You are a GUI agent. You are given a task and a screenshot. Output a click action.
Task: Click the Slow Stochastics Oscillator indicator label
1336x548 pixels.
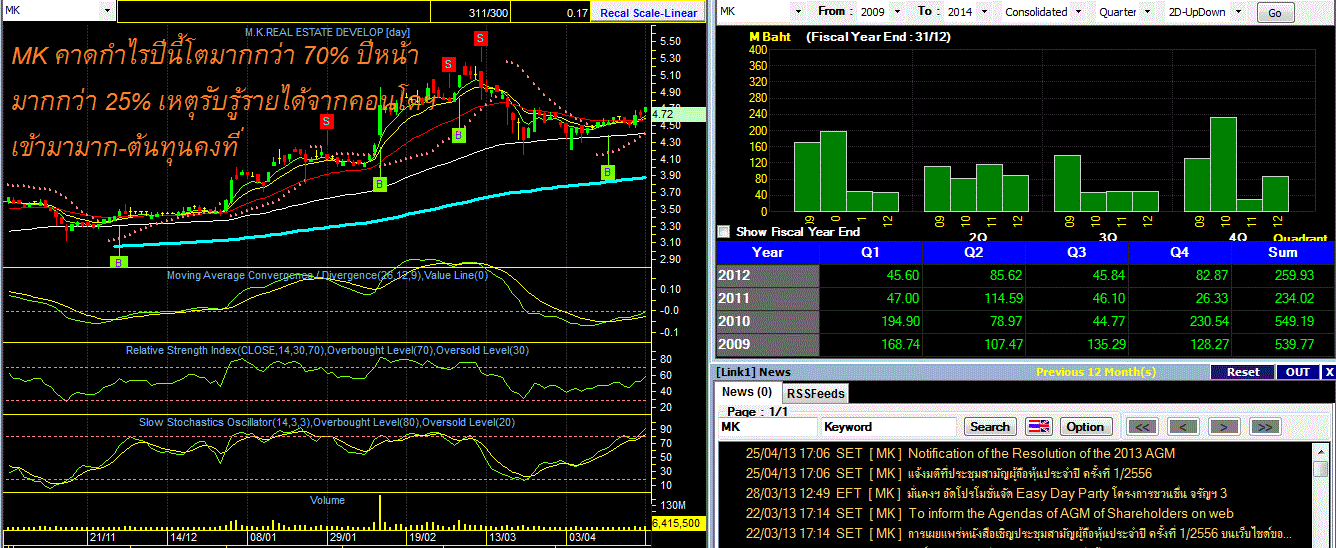[x=327, y=422]
